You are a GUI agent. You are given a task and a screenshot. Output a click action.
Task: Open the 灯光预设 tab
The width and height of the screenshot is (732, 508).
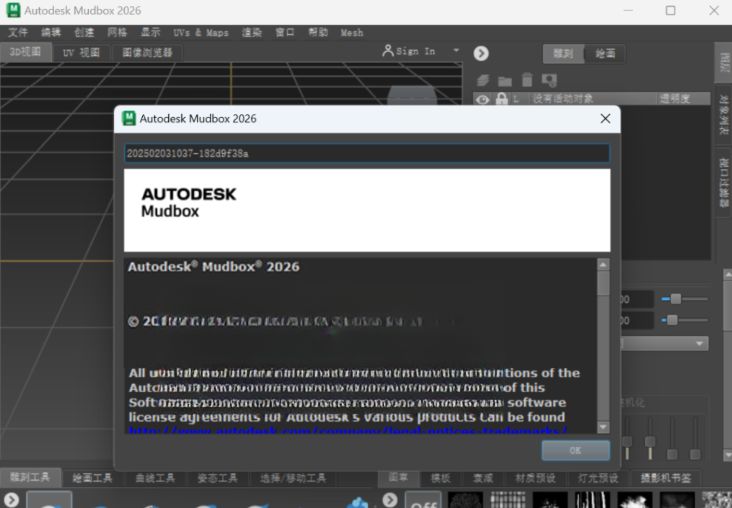point(598,478)
